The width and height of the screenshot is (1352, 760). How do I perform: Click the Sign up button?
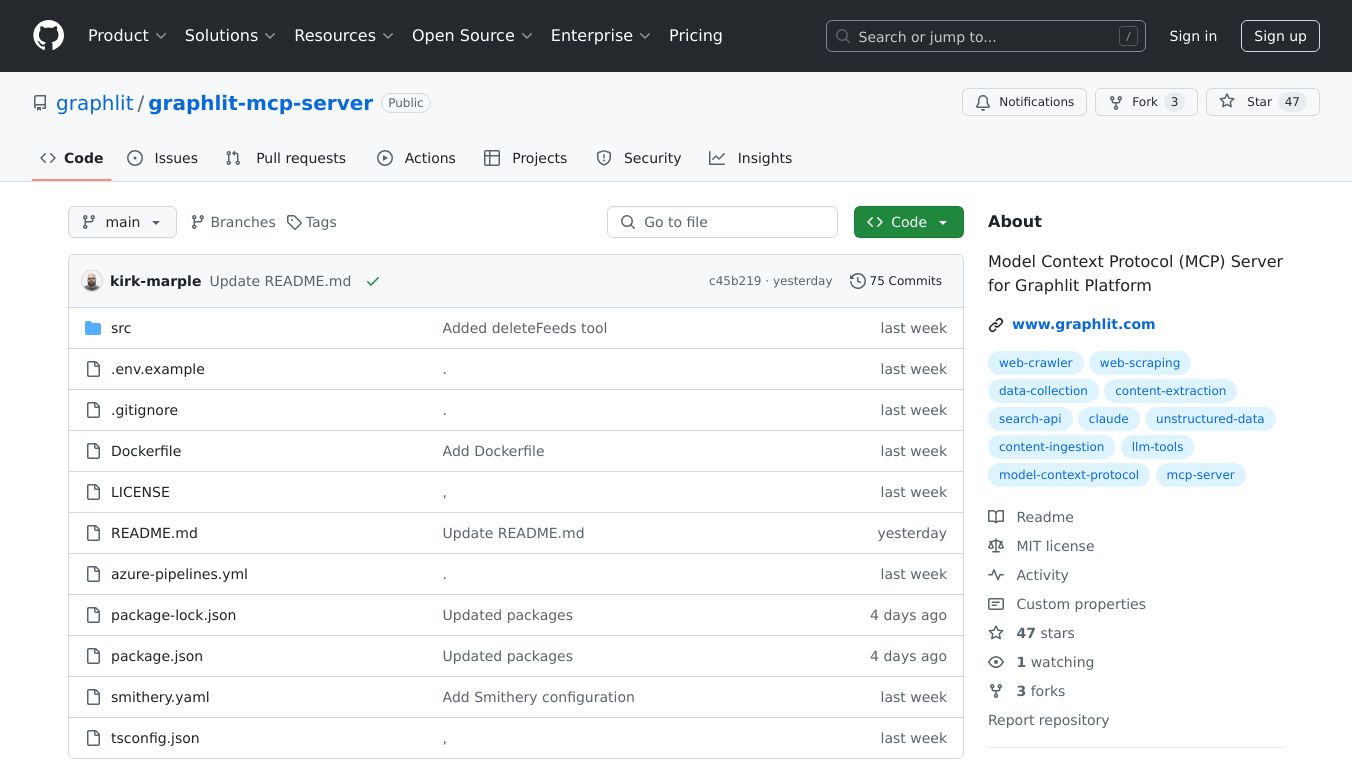pos(1280,36)
